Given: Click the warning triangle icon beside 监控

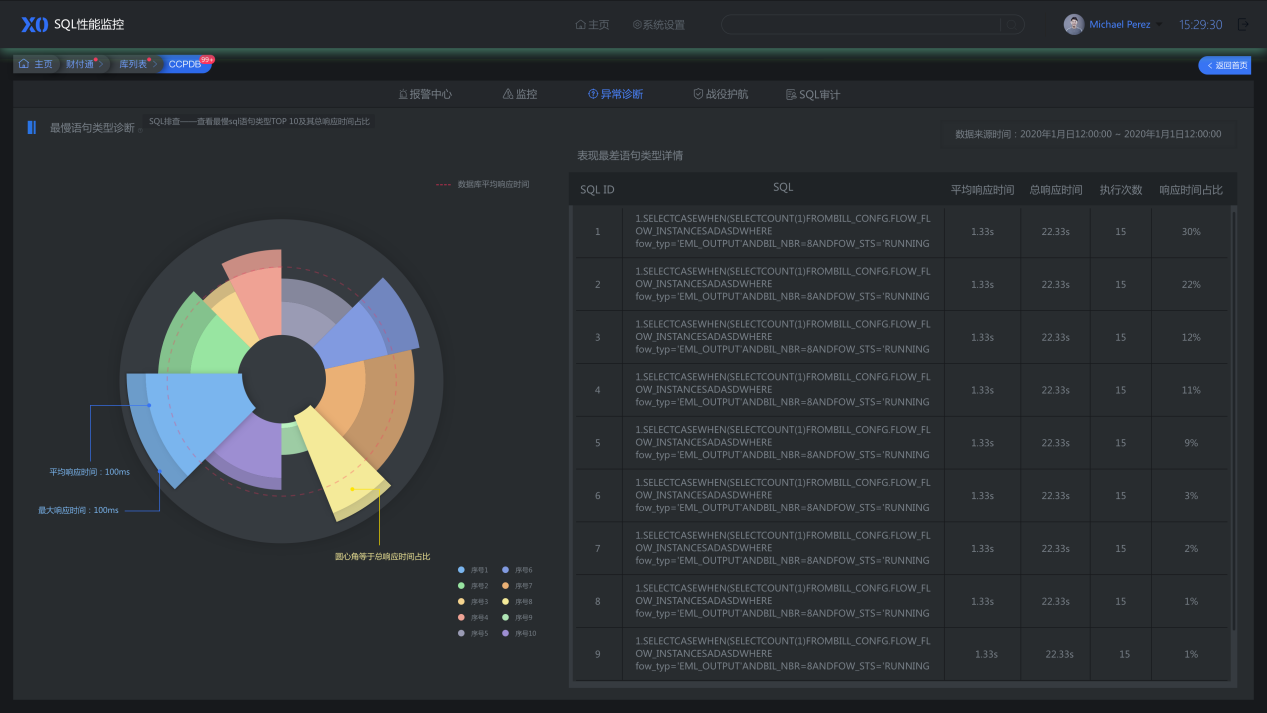Looking at the screenshot, I should [x=508, y=94].
